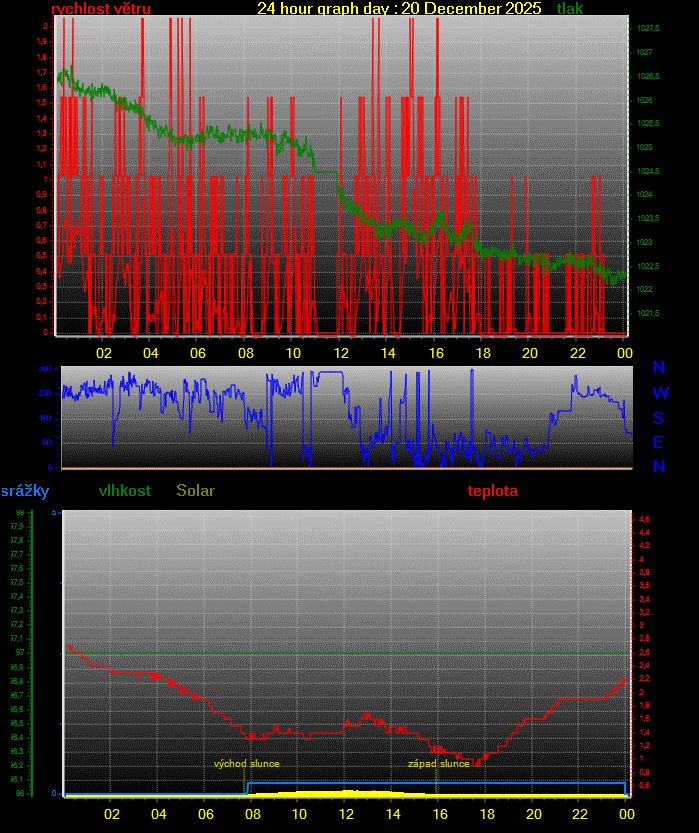
Task: Click '08' on the bottom chart time axis
Action: (253, 814)
